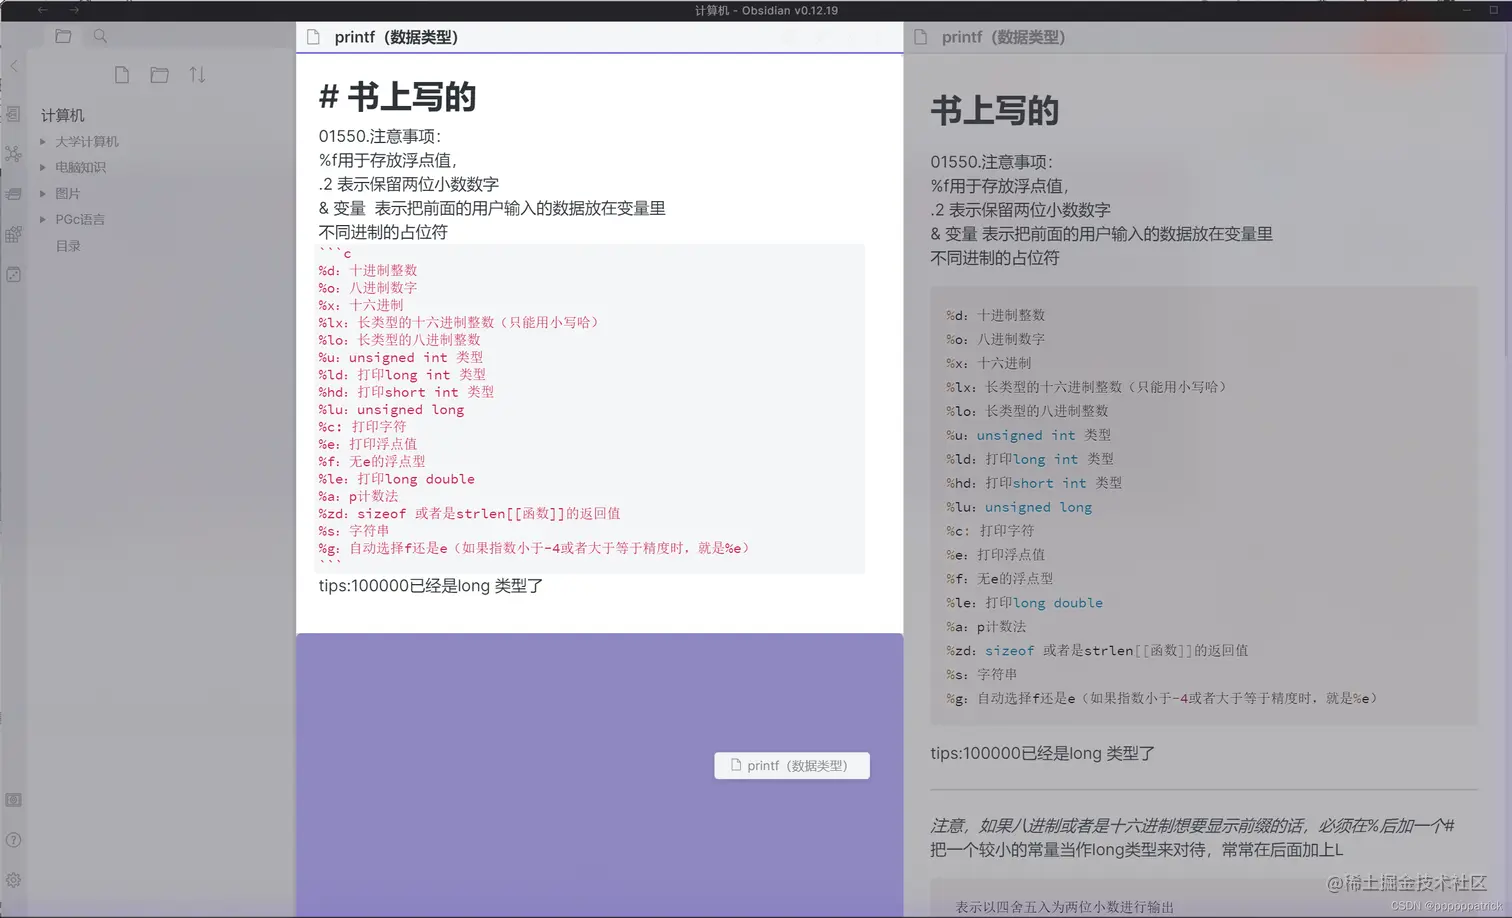Open Obsidian settings with the gear icon
Image resolution: width=1512 pixels, height=918 pixels.
[13, 880]
